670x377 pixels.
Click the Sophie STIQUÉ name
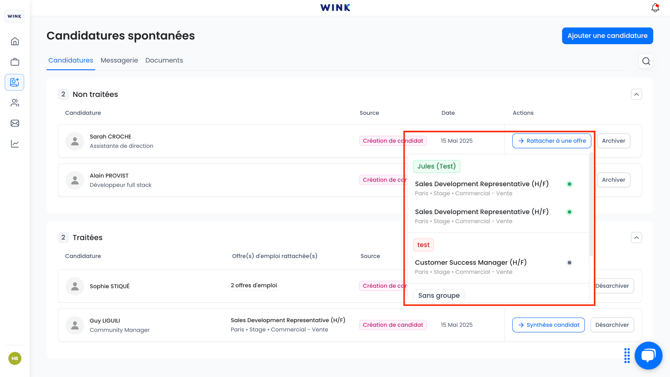point(109,286)
